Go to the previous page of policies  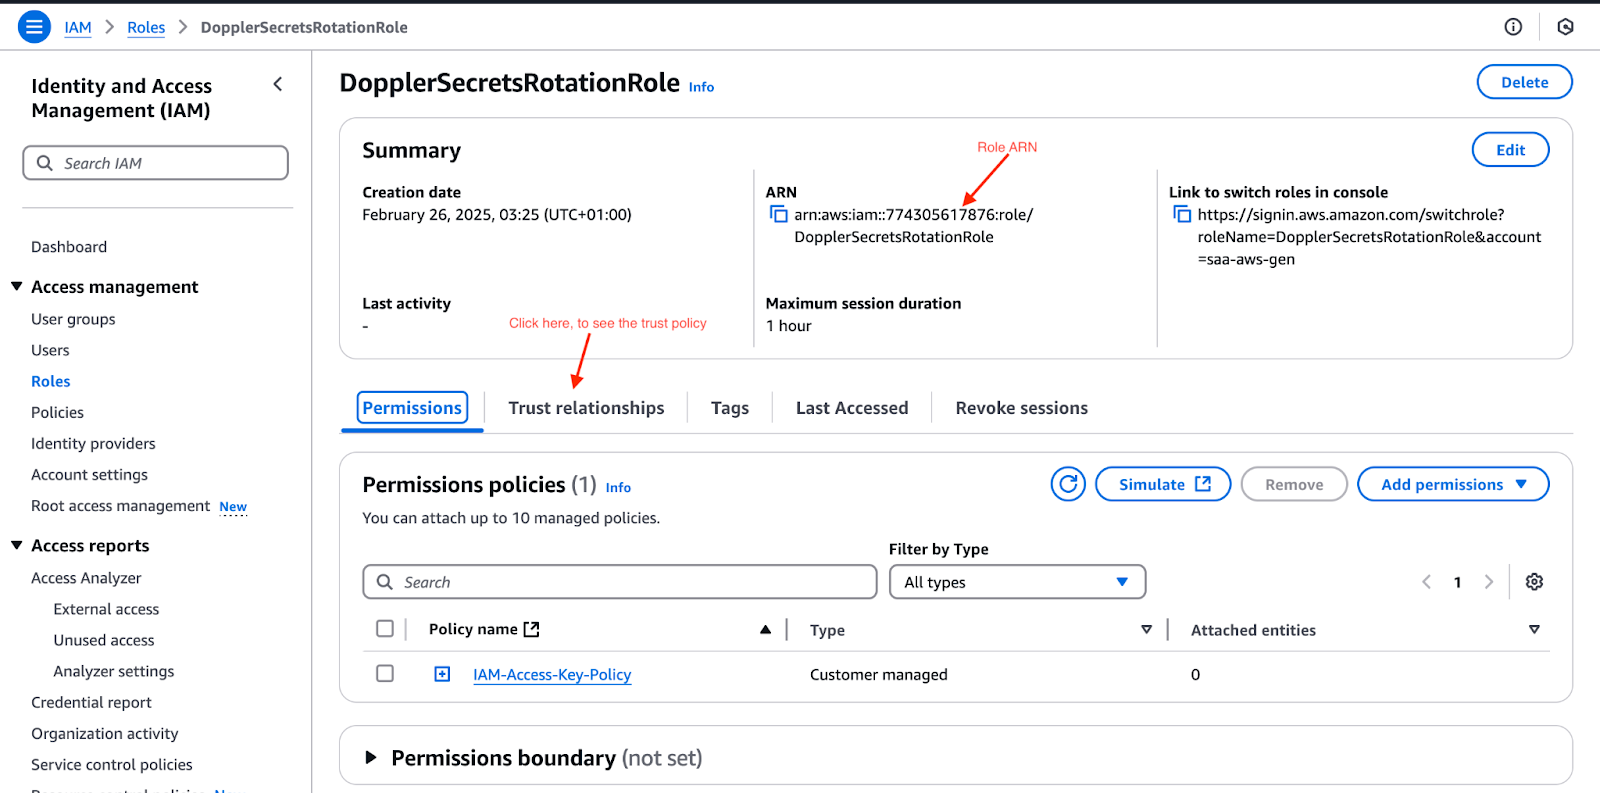[1427, 582]
